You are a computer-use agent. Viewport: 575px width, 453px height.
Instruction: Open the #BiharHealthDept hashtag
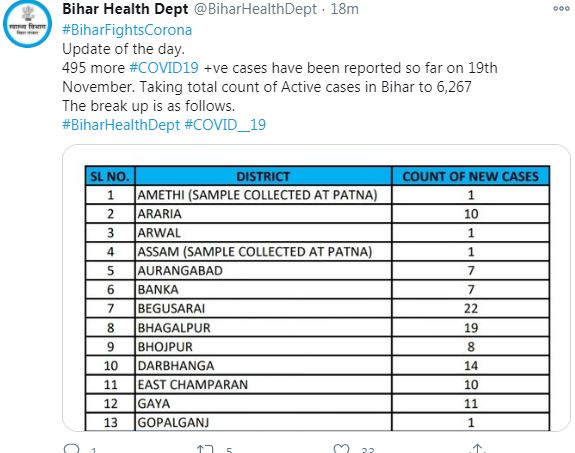(121, 125)
